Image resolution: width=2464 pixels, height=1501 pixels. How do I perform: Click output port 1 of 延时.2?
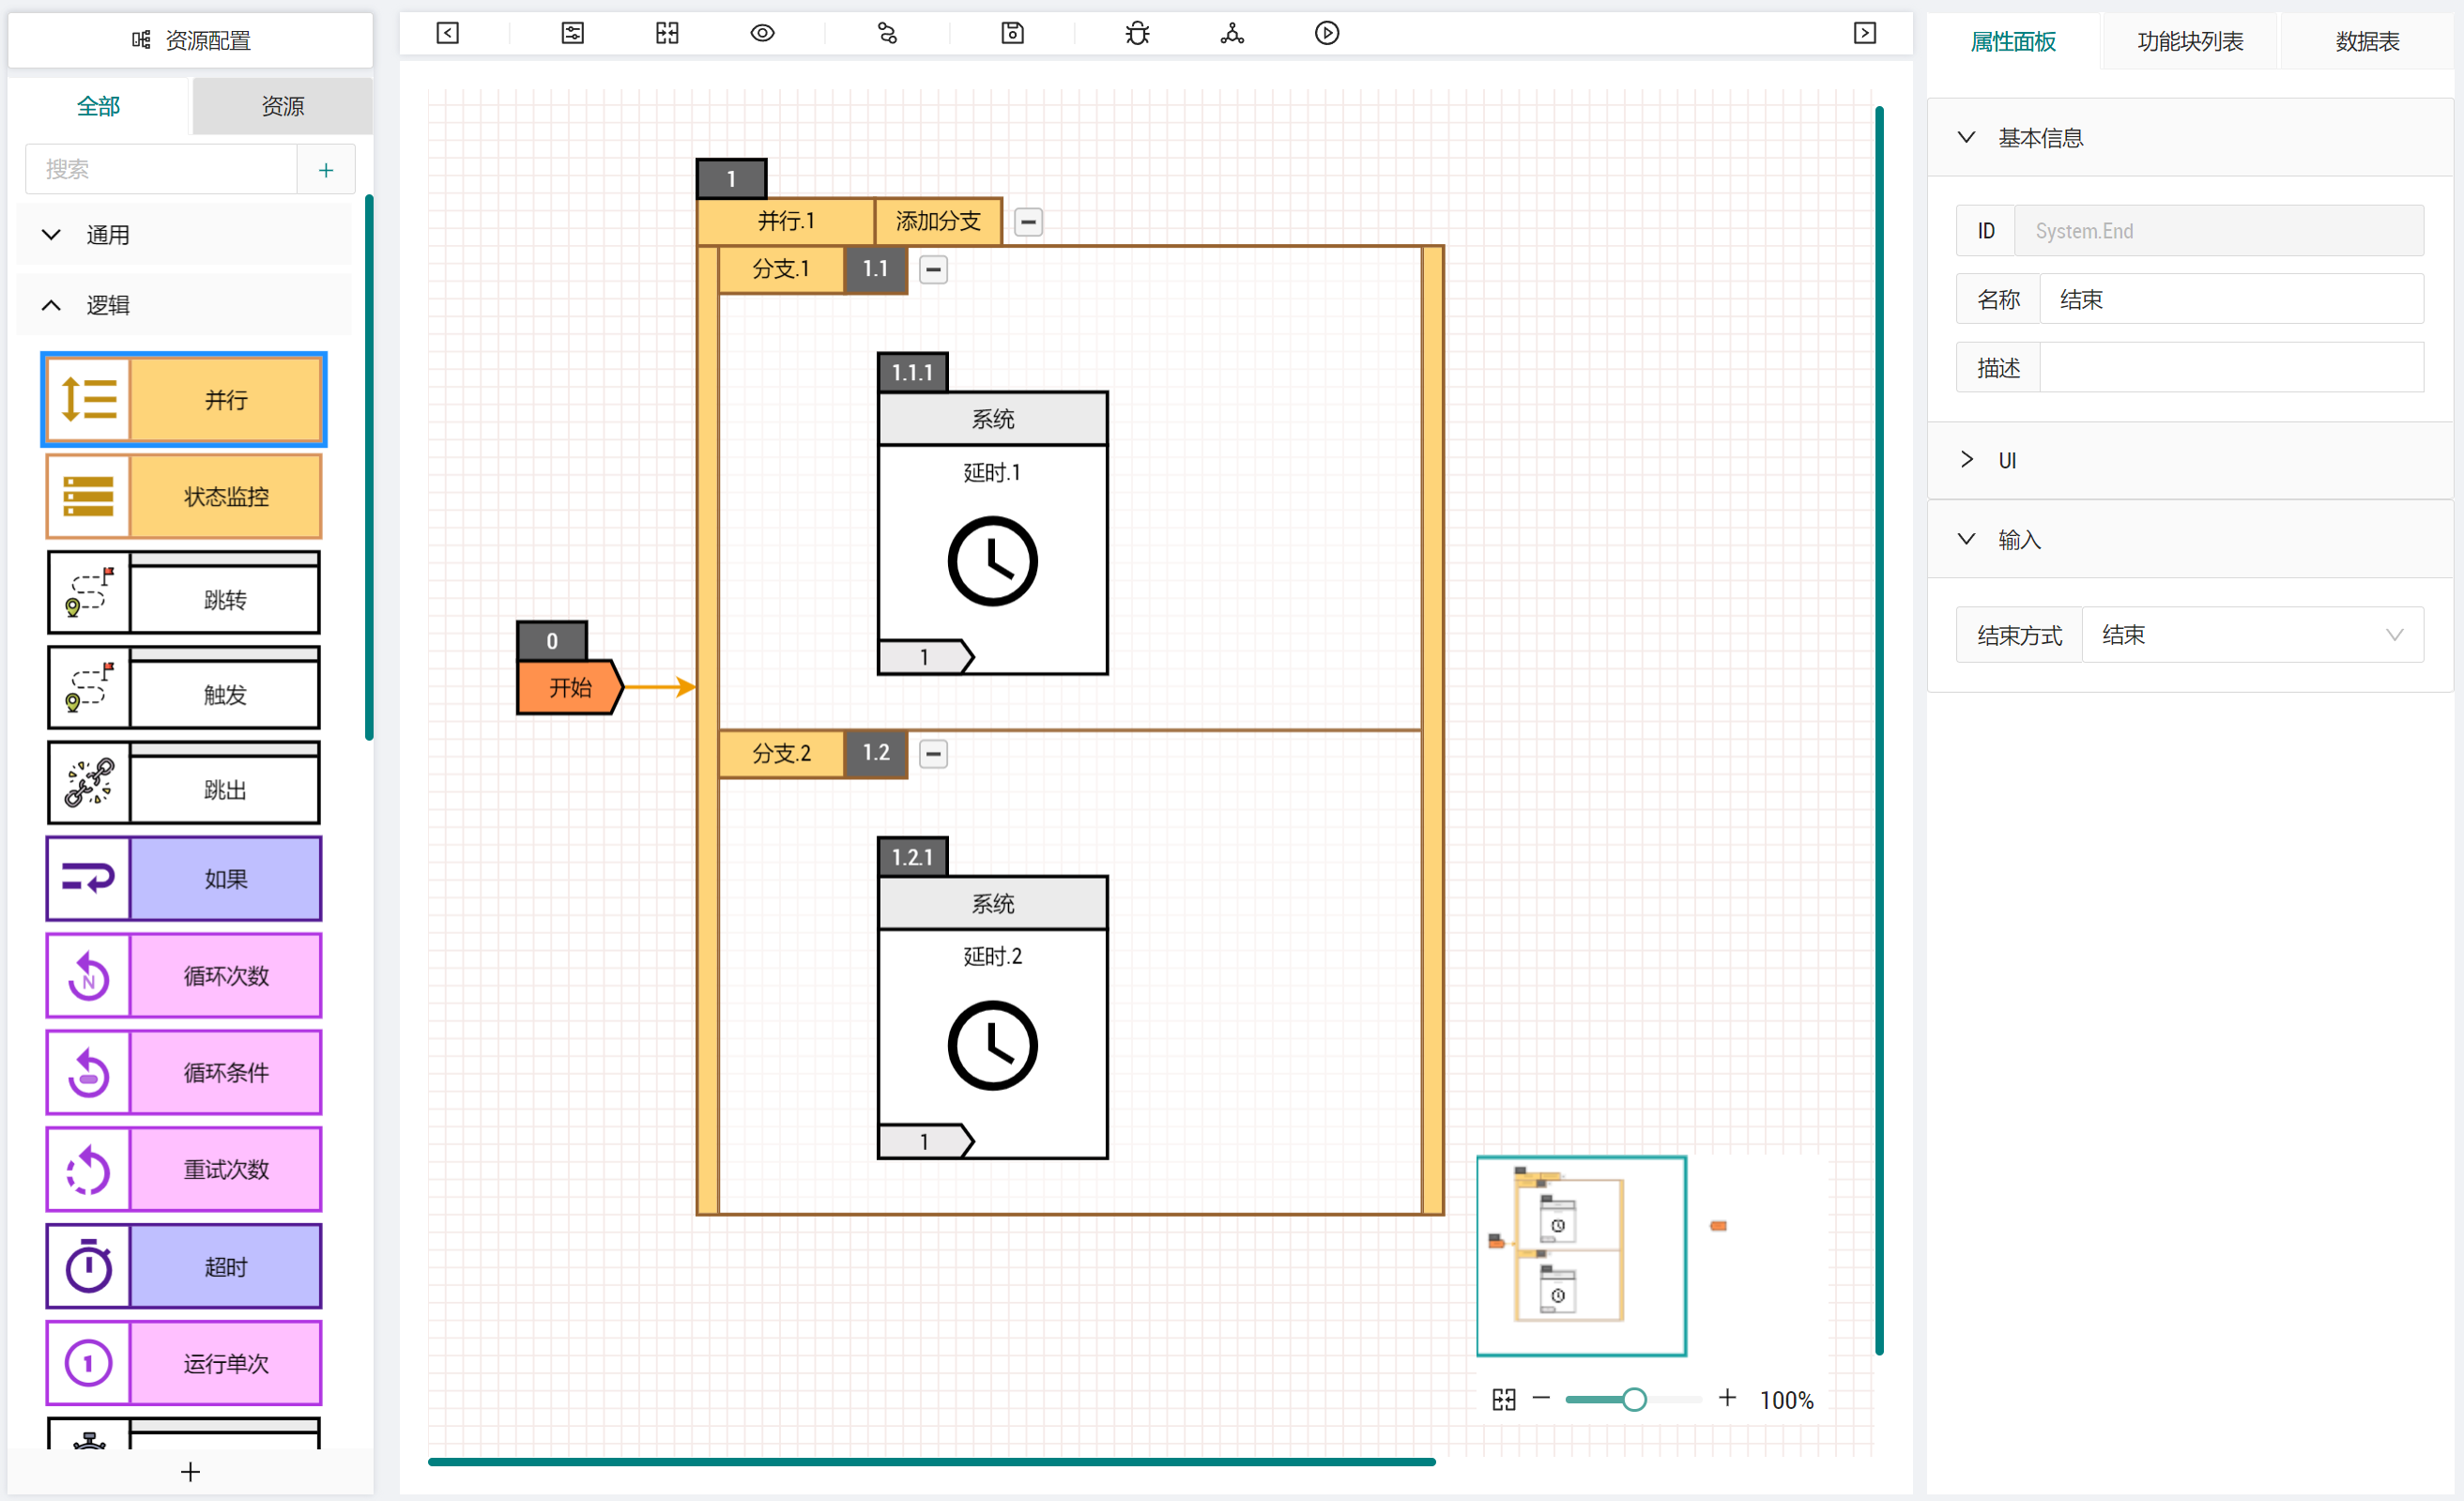pyautogui.click(x=926, y=1142)
